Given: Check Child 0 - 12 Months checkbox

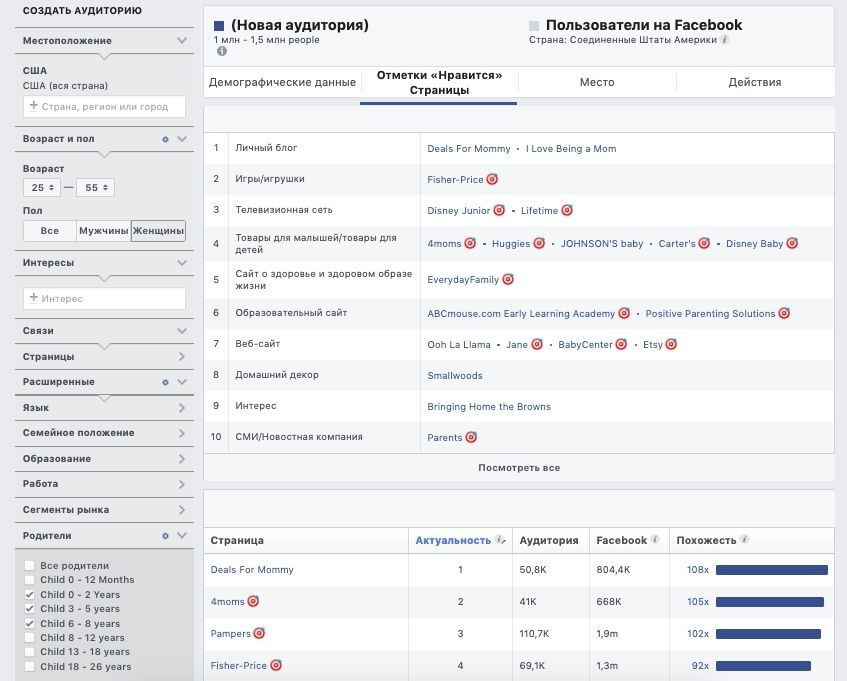Looking at the screenshot, I should (x=30, y=579).
